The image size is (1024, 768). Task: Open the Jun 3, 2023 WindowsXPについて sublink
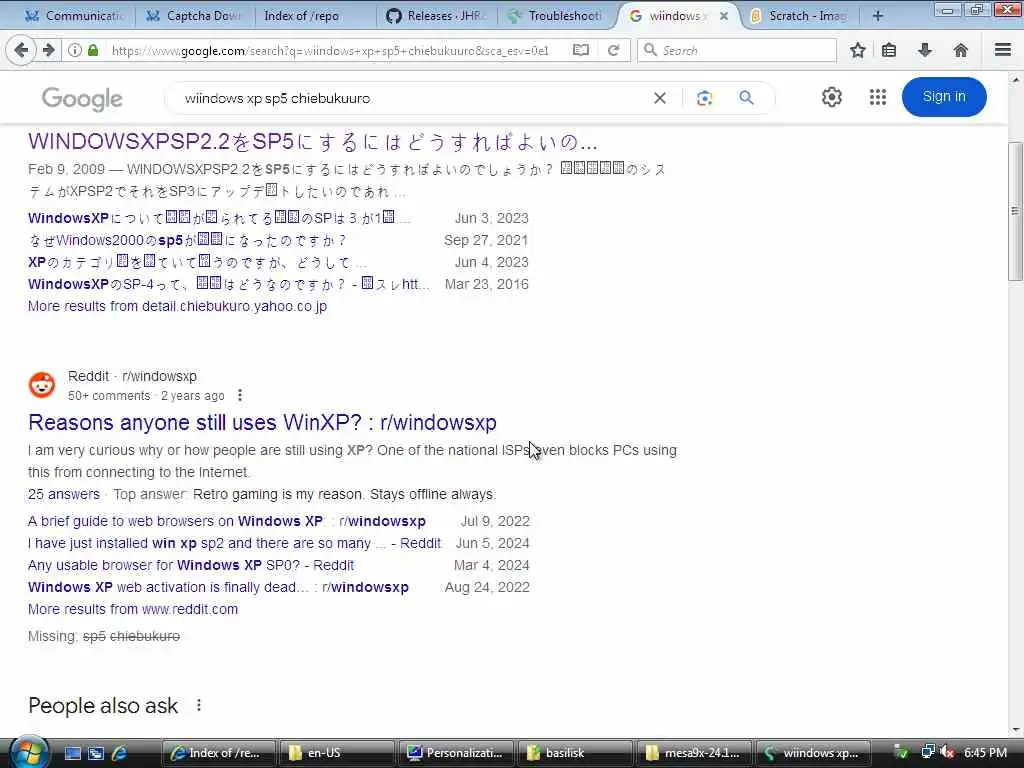pos(219,218)
